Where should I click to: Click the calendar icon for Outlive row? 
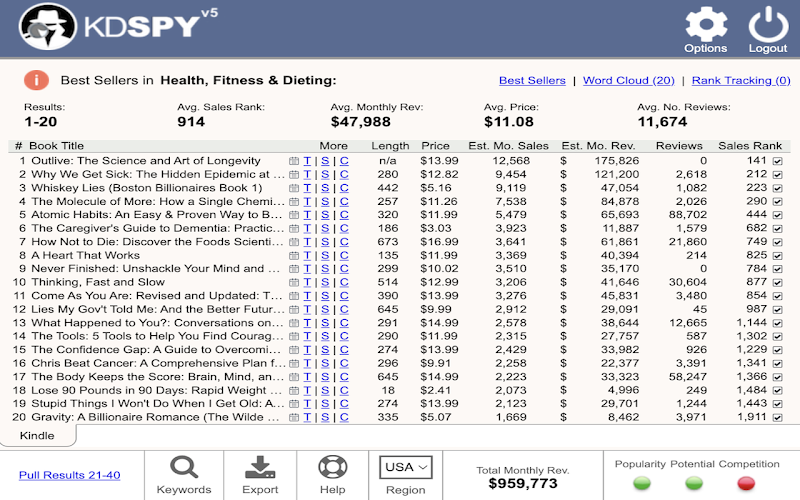pos(294,161)
